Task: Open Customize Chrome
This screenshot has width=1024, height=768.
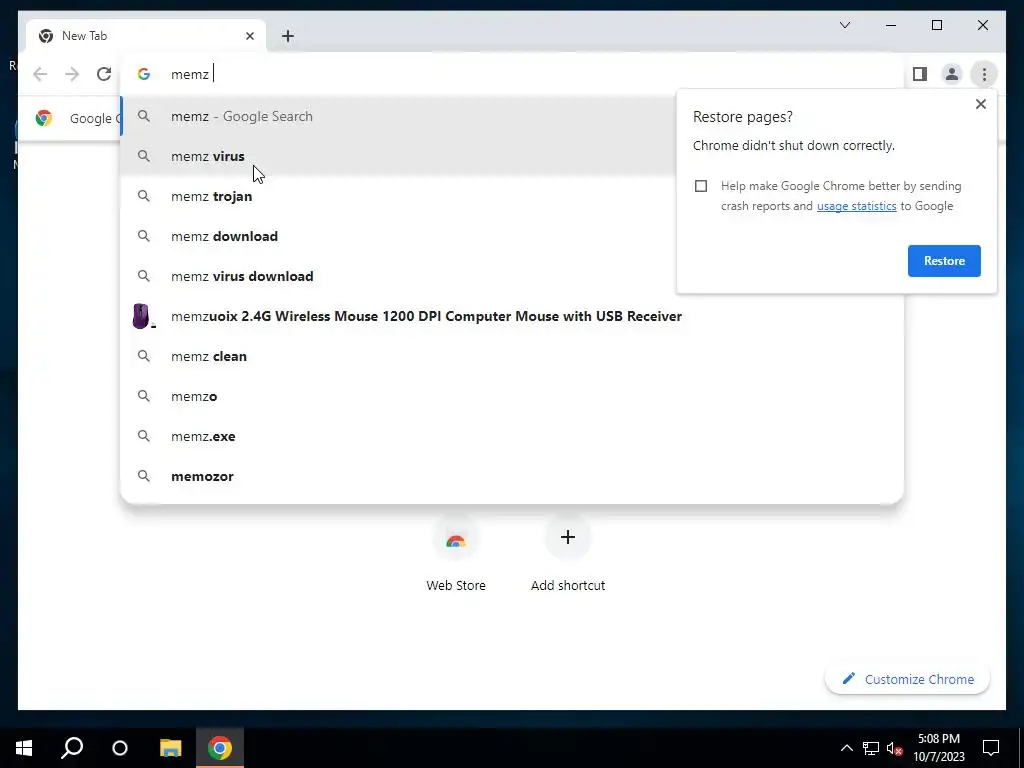Action: 907,679
